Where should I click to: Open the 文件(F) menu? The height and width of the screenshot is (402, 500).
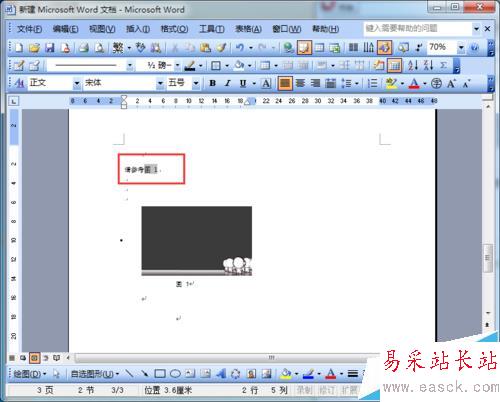tap(29, 29)
